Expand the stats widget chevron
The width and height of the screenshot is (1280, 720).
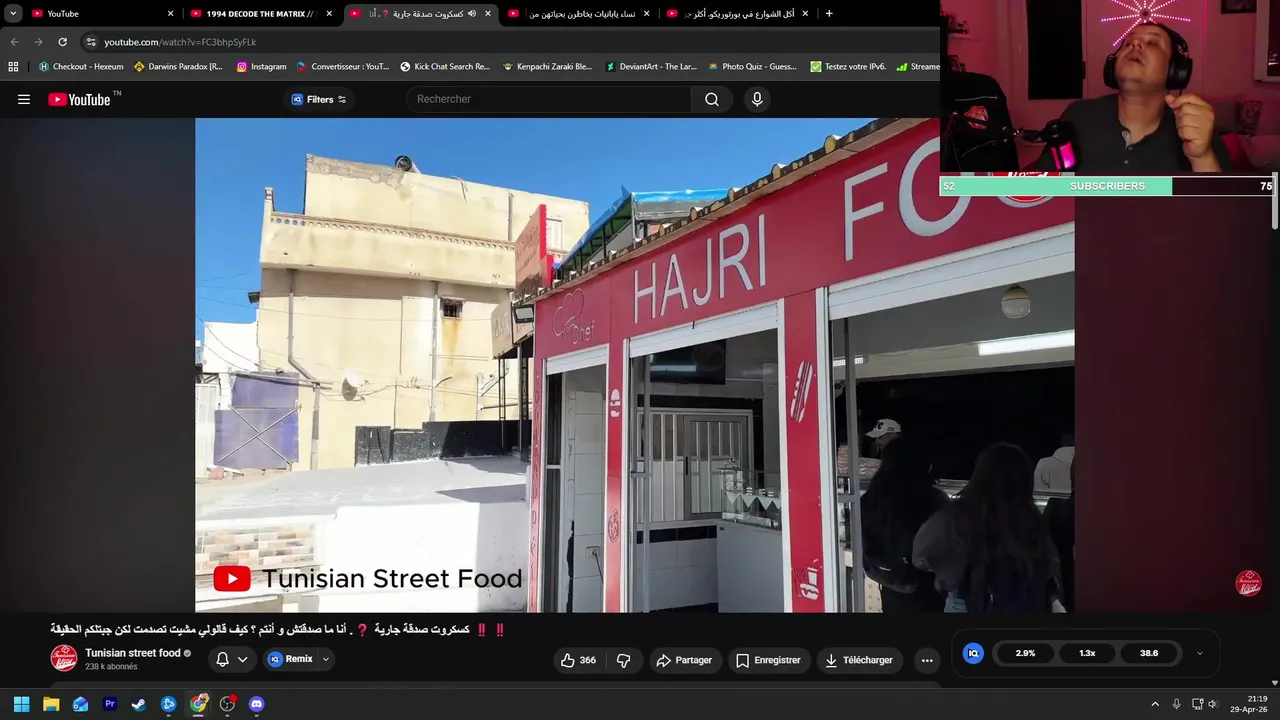1200,653
